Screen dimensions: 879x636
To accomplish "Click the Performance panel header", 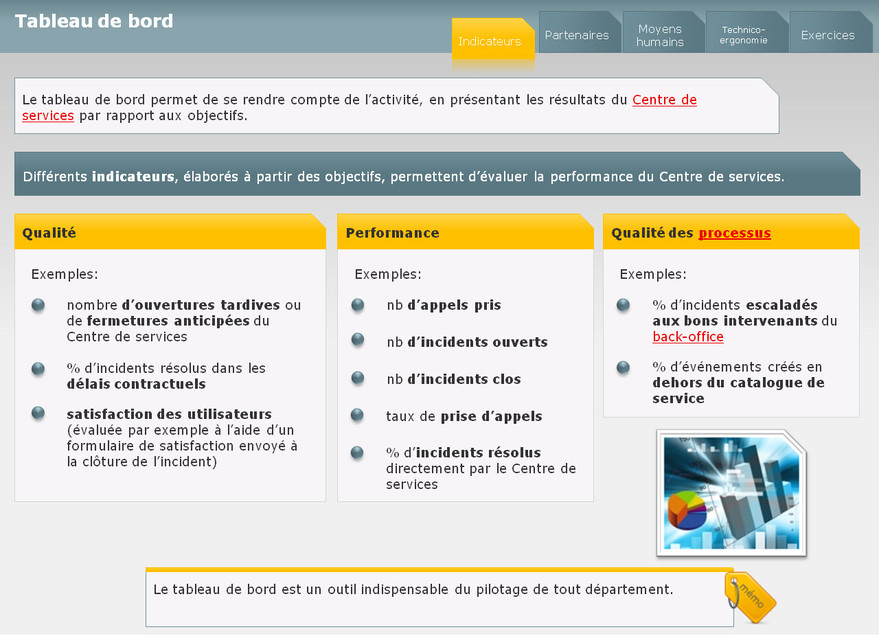I will [465, 232].
